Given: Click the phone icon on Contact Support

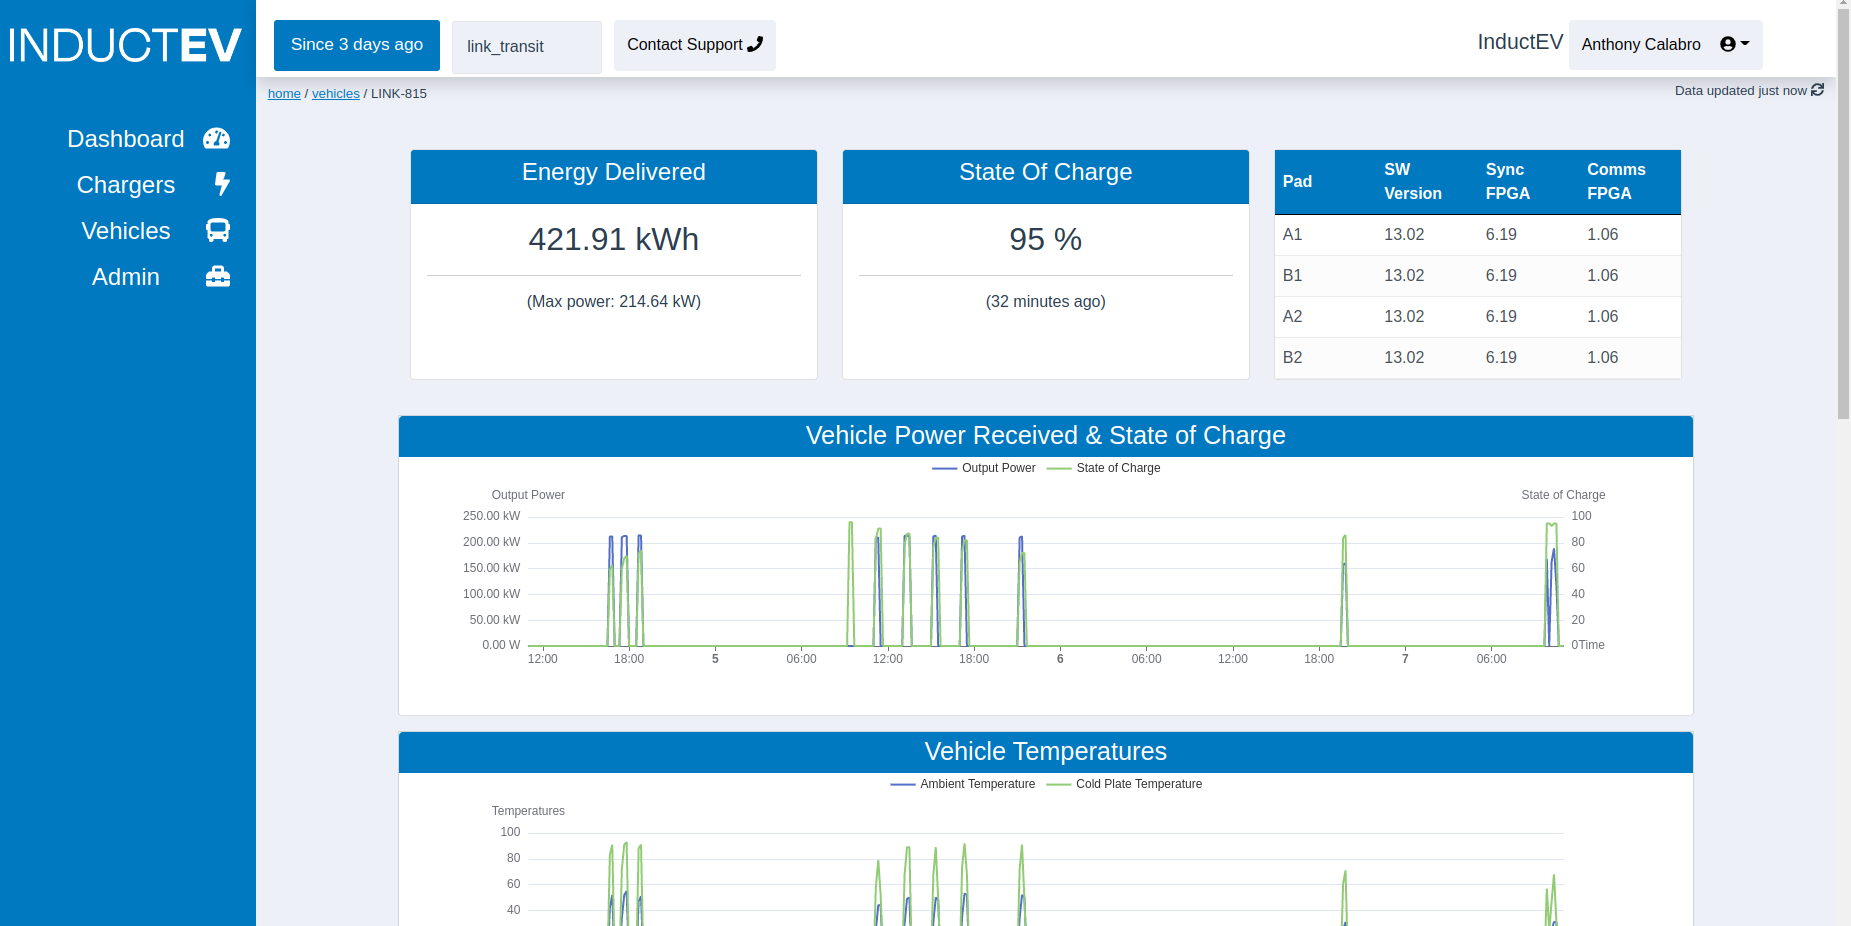Looking at the screenshot, I should [756, 44].
